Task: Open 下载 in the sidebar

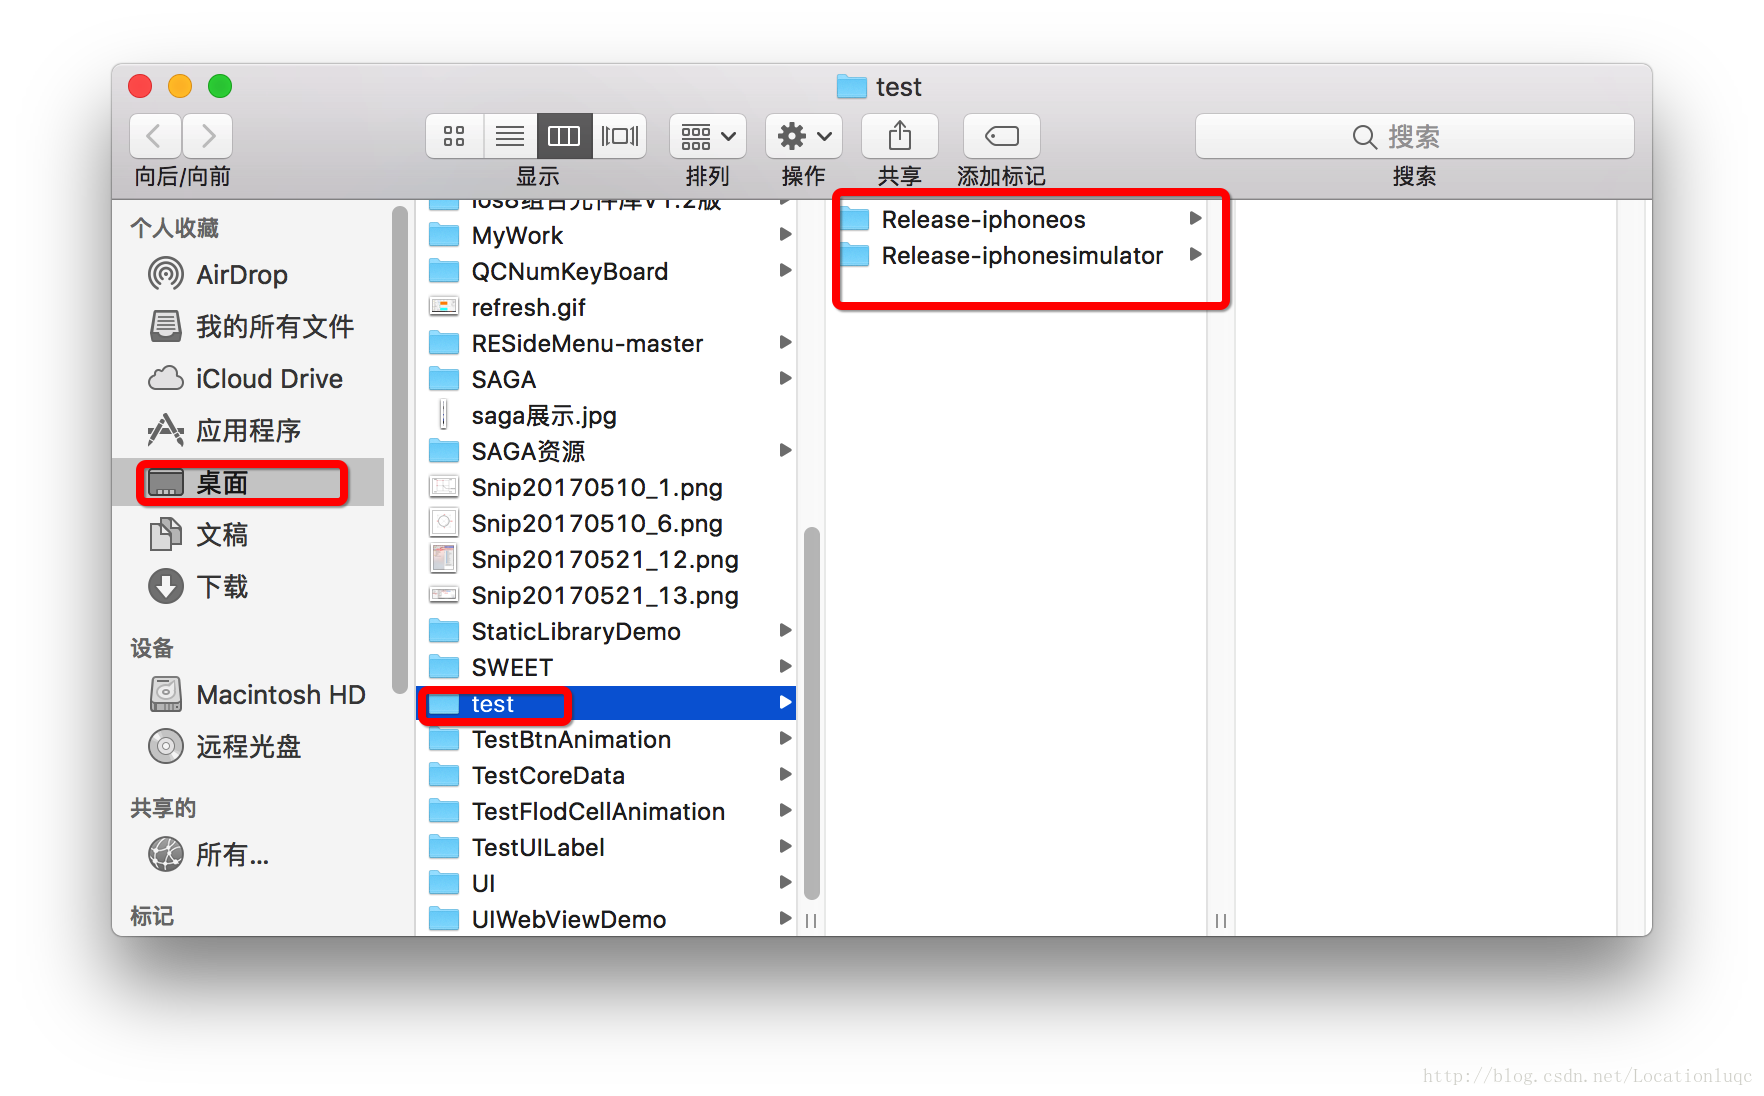Action: pyautogui.click(x=250, y=587)
